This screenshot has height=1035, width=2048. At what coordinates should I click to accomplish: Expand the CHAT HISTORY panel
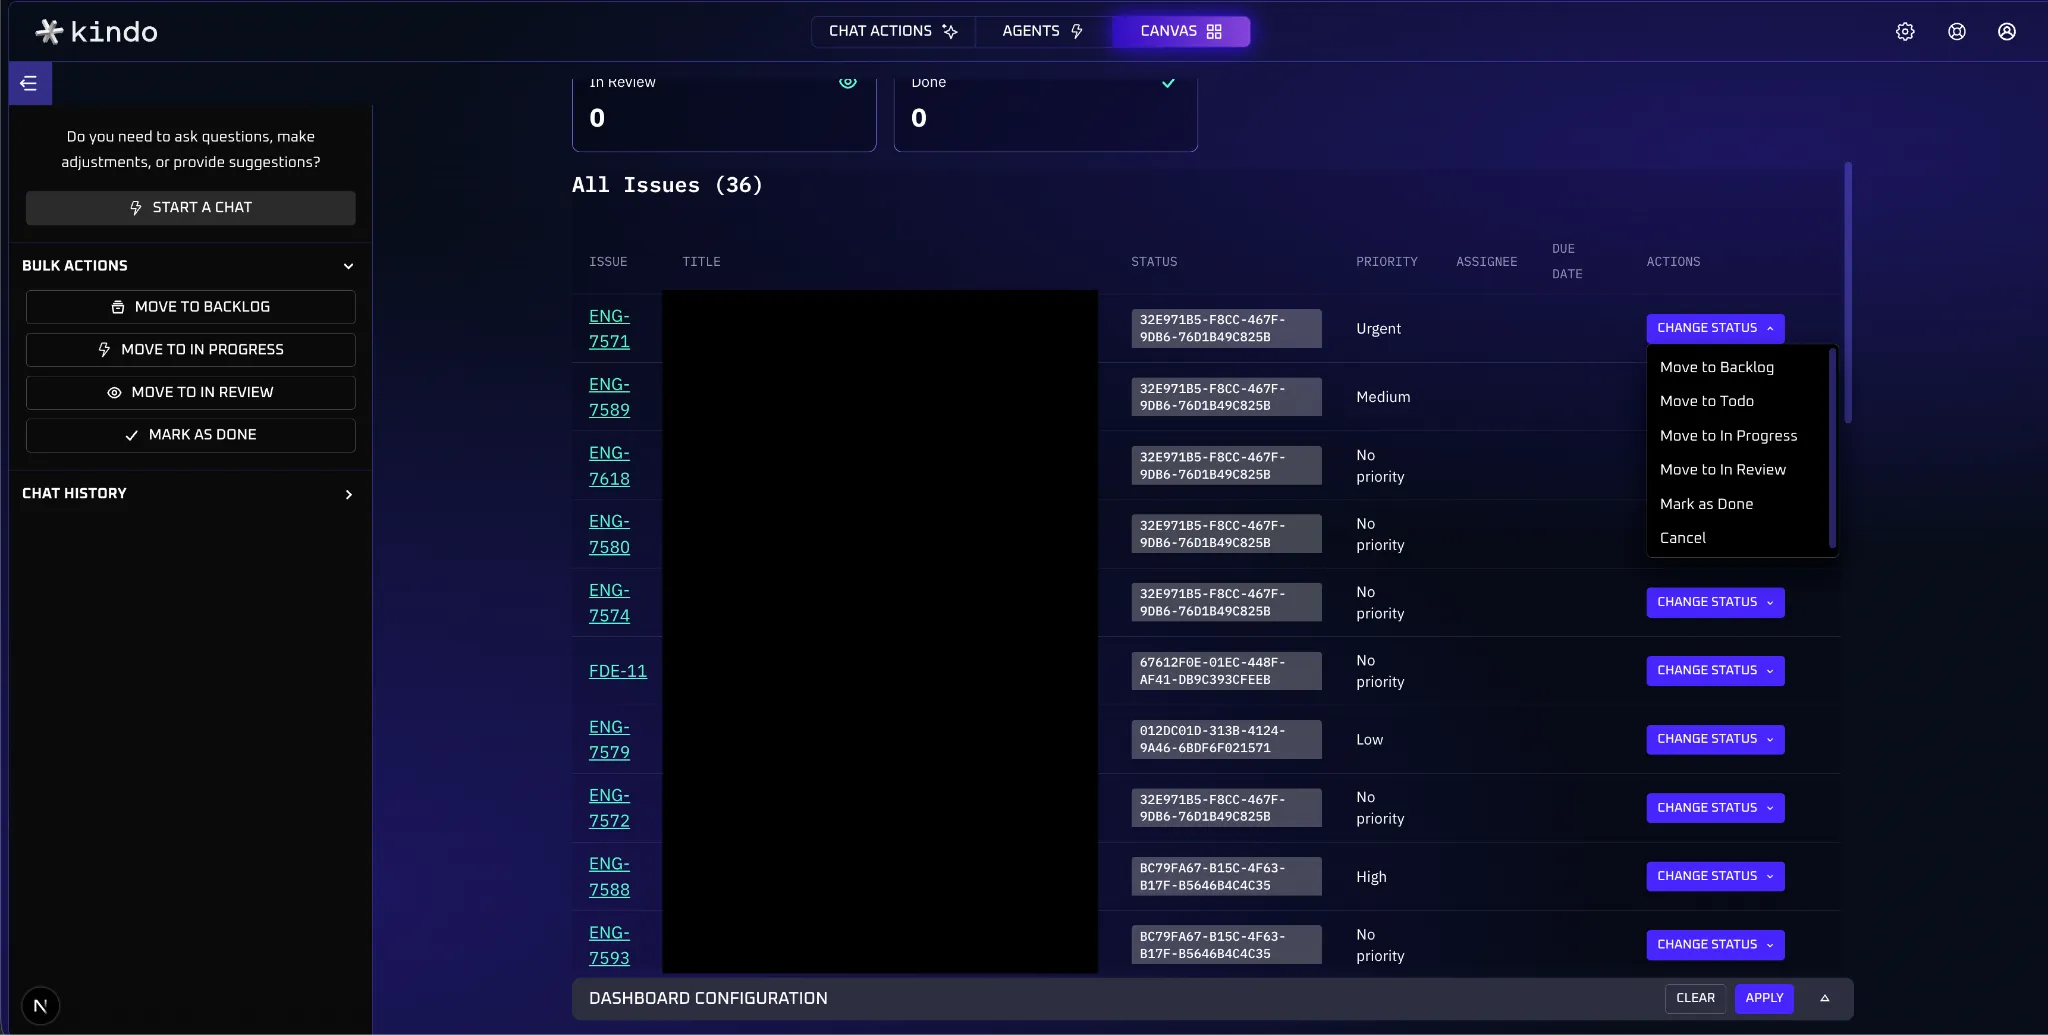(348, 494)
